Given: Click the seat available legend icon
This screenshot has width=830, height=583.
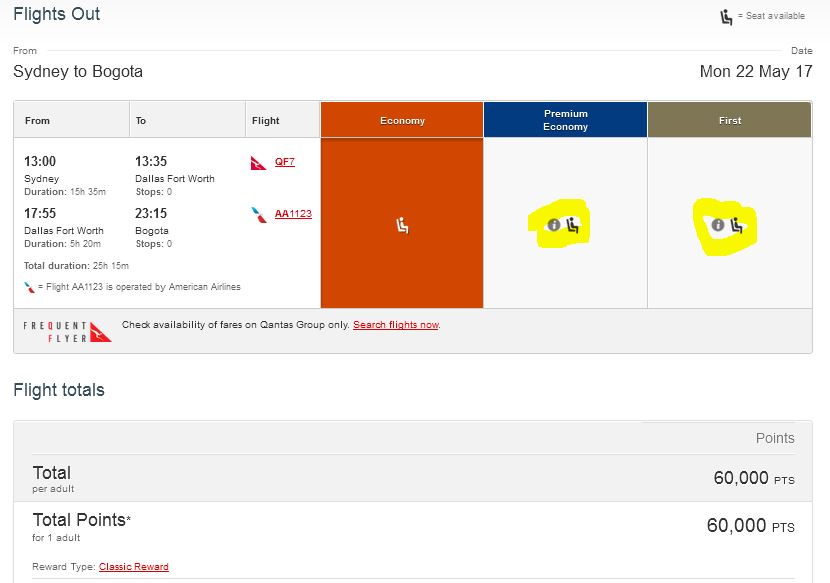Looking at the screenshot, I should coord(726,17).
